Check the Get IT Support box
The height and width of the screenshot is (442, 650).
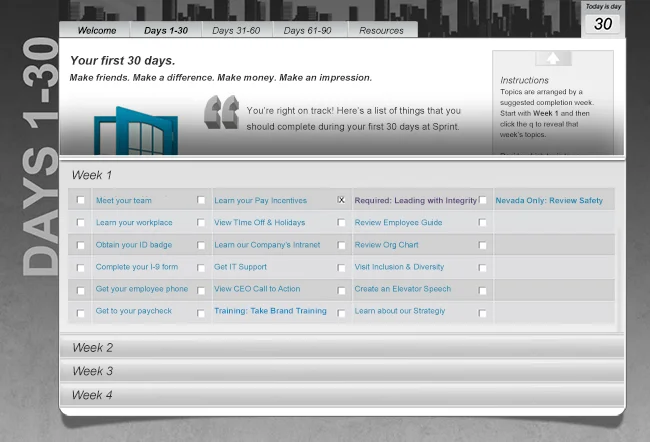tap(201, 267)
